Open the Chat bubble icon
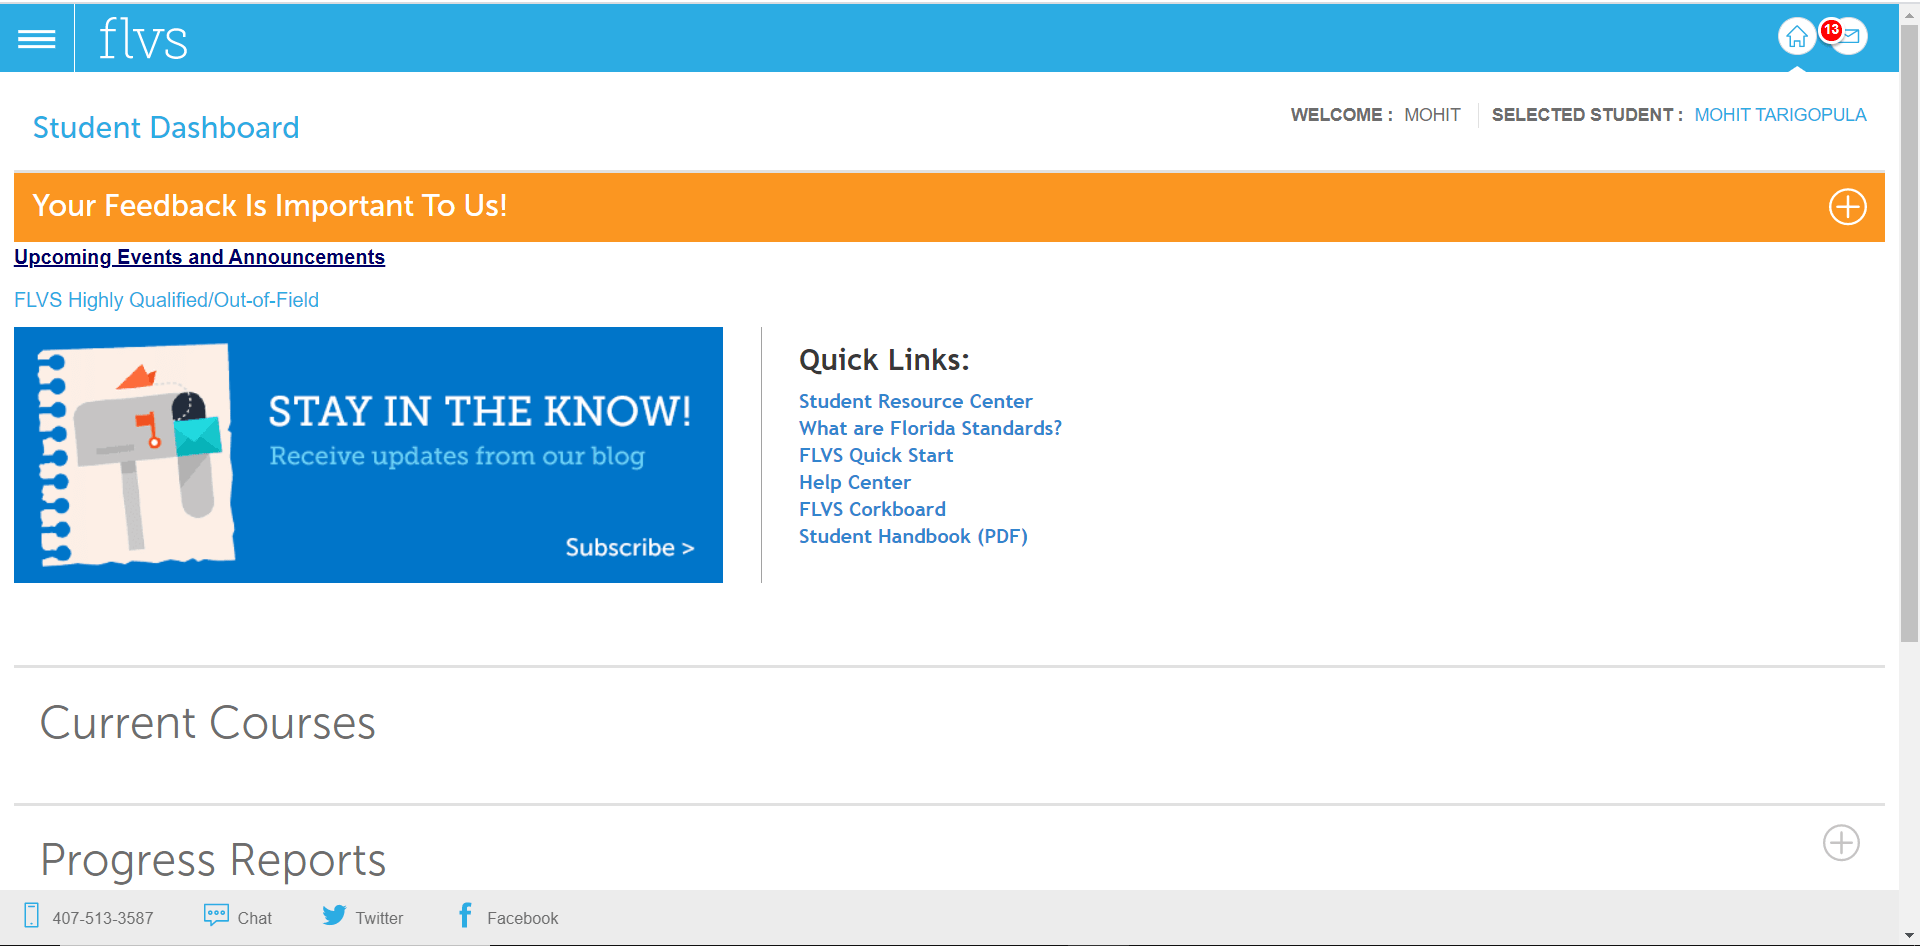The height and width of the screenshot is (946, 1920). pos(216,915)
